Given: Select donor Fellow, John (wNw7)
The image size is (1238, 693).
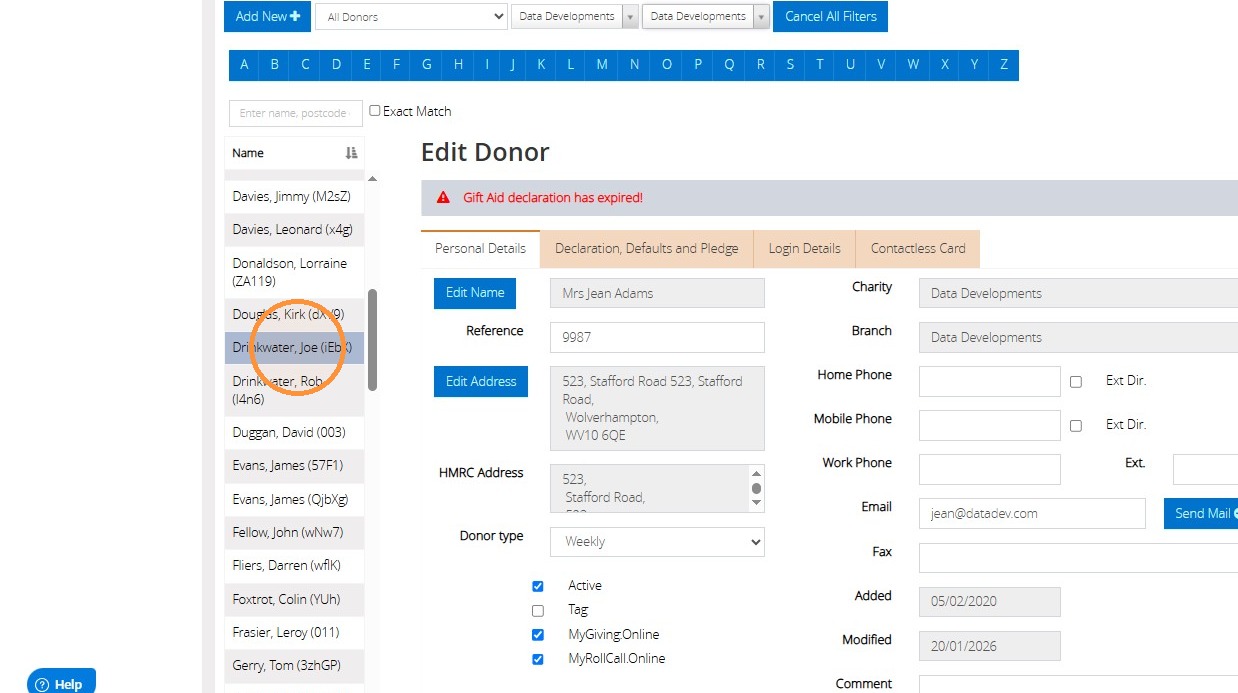Looking at the screenshot, I should (x=294, y=533).
